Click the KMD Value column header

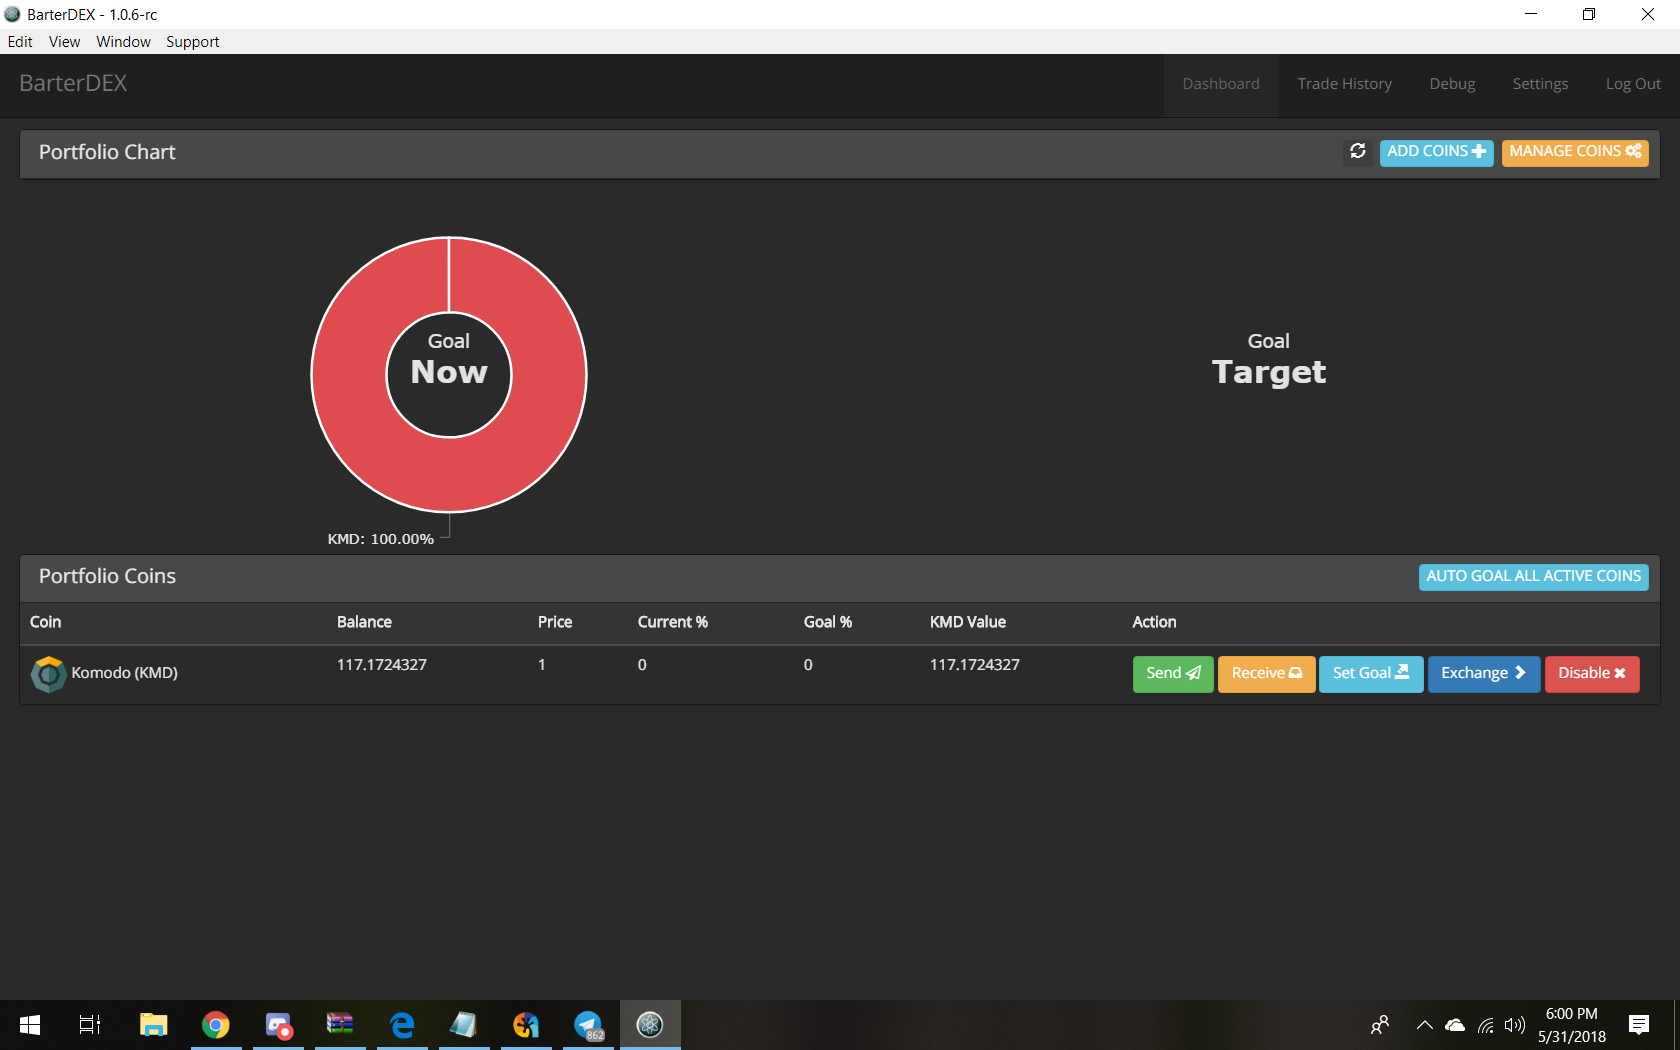[x=967, y=622]
